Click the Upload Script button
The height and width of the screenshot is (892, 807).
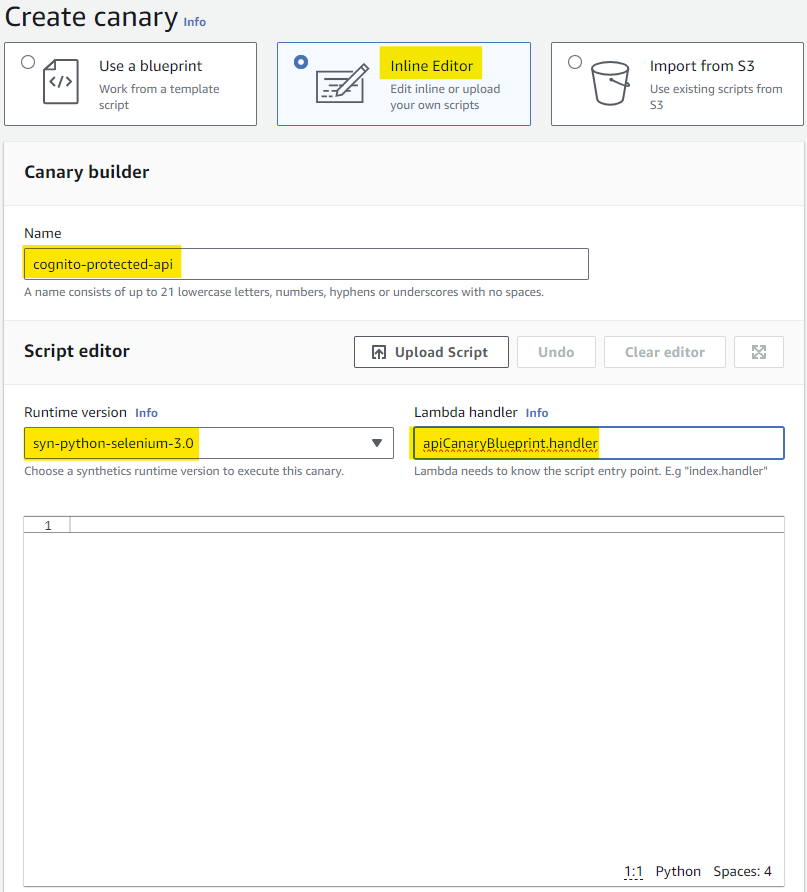(x=431, y=351)
